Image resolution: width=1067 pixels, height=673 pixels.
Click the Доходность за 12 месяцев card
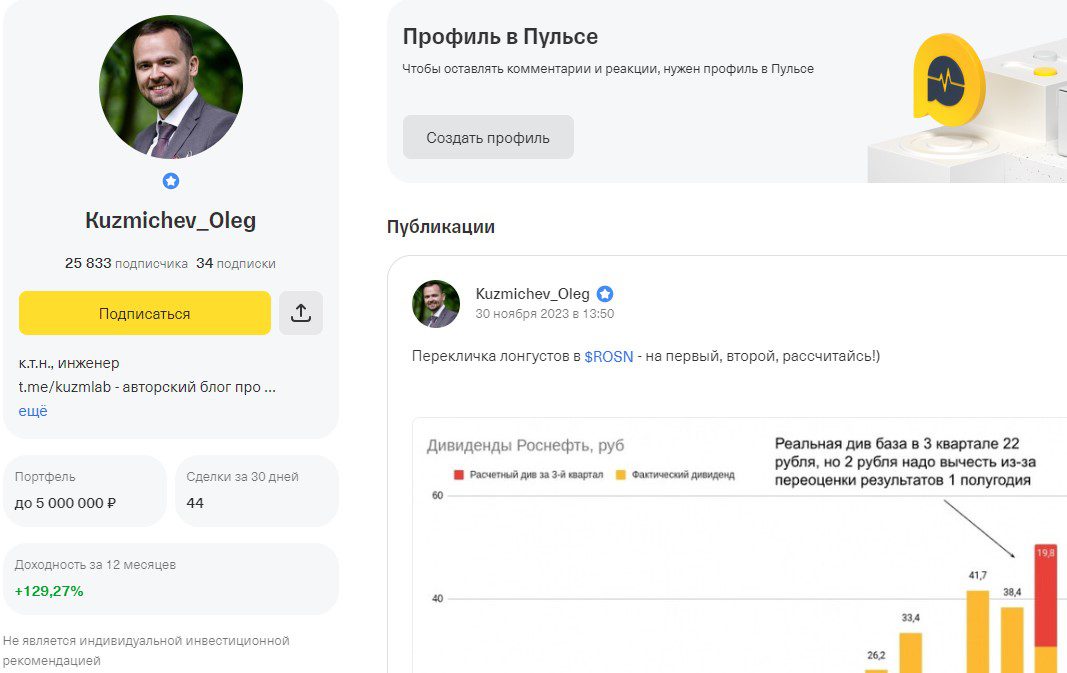[x=171, y=578]
